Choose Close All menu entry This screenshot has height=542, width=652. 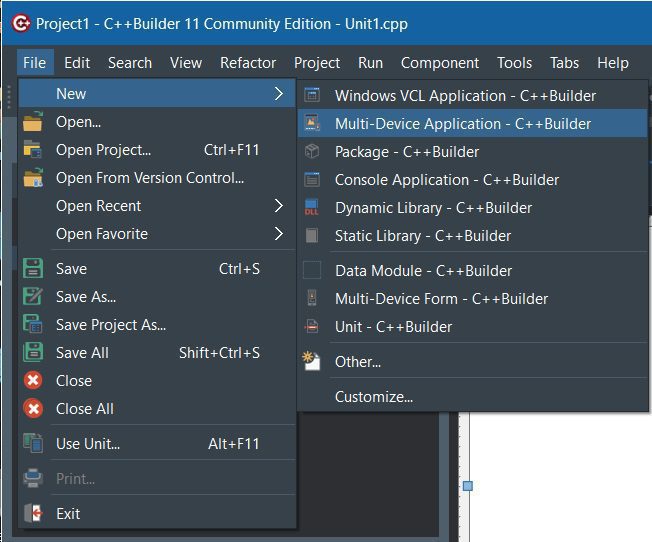point(158,408)
